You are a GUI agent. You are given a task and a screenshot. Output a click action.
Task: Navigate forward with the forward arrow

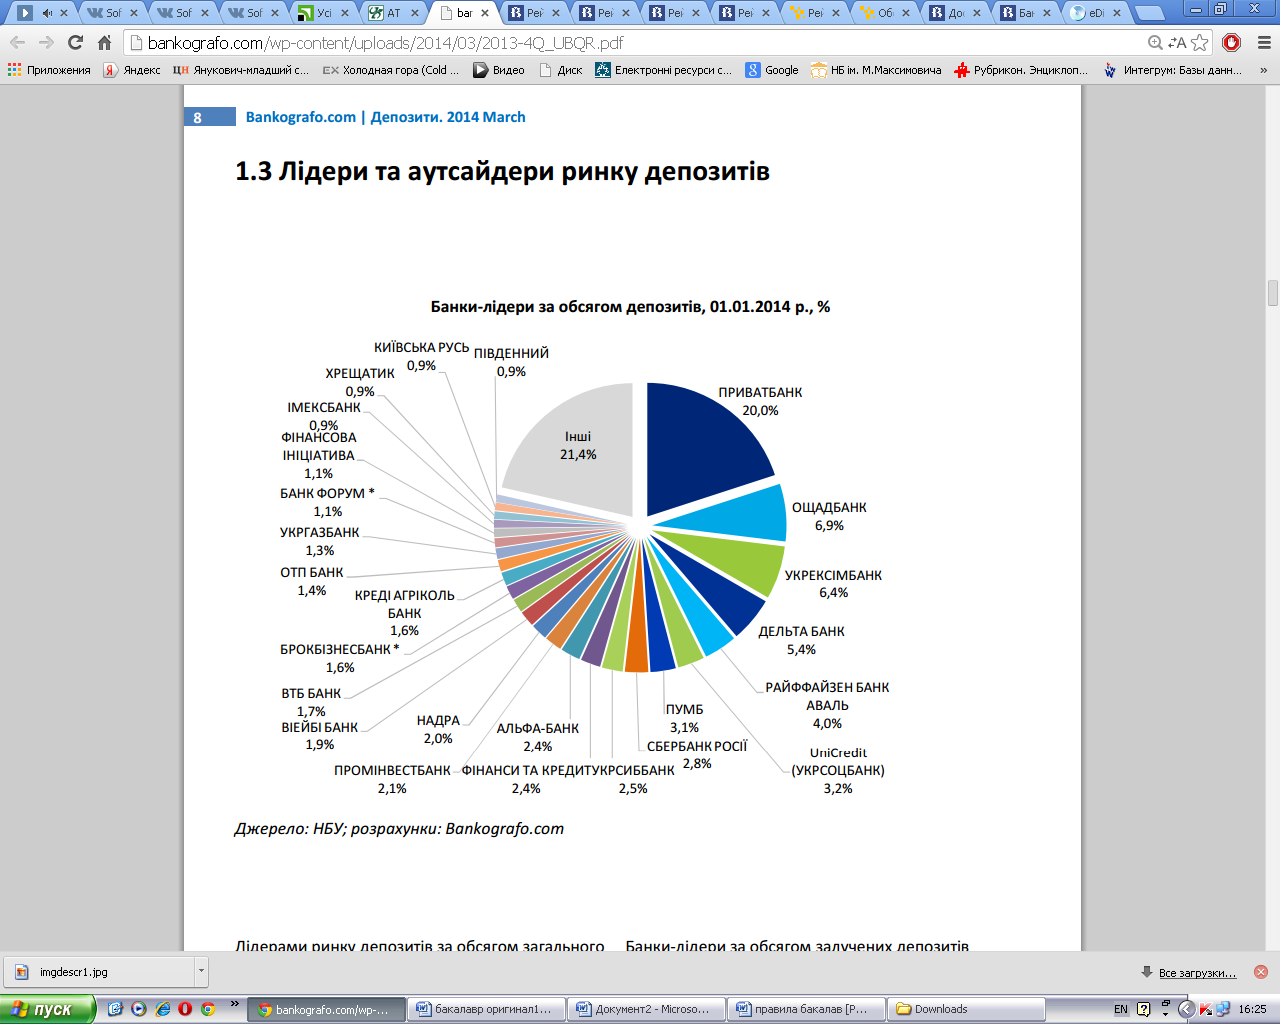click(46, 43)
